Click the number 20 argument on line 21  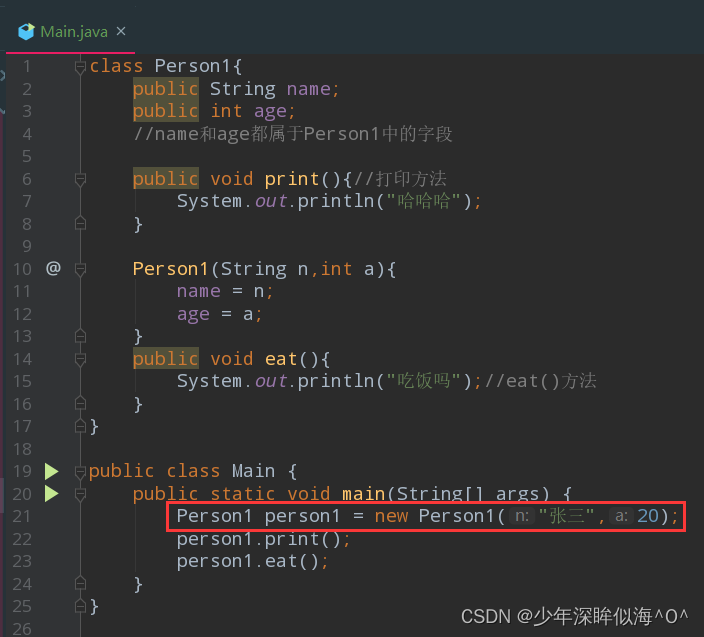pos(647,516)
